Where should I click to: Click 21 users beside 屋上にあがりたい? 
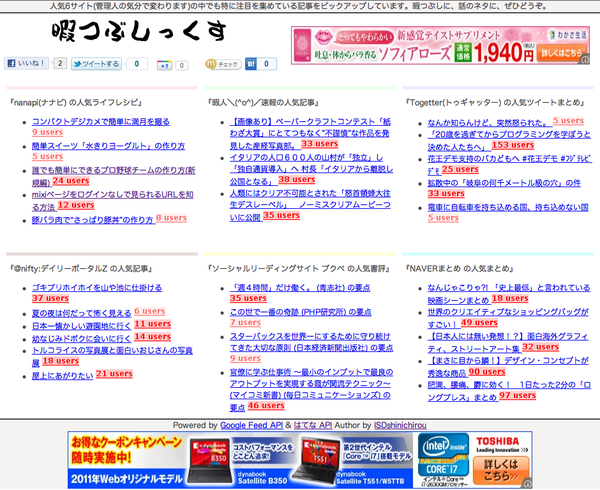(114, 373)
